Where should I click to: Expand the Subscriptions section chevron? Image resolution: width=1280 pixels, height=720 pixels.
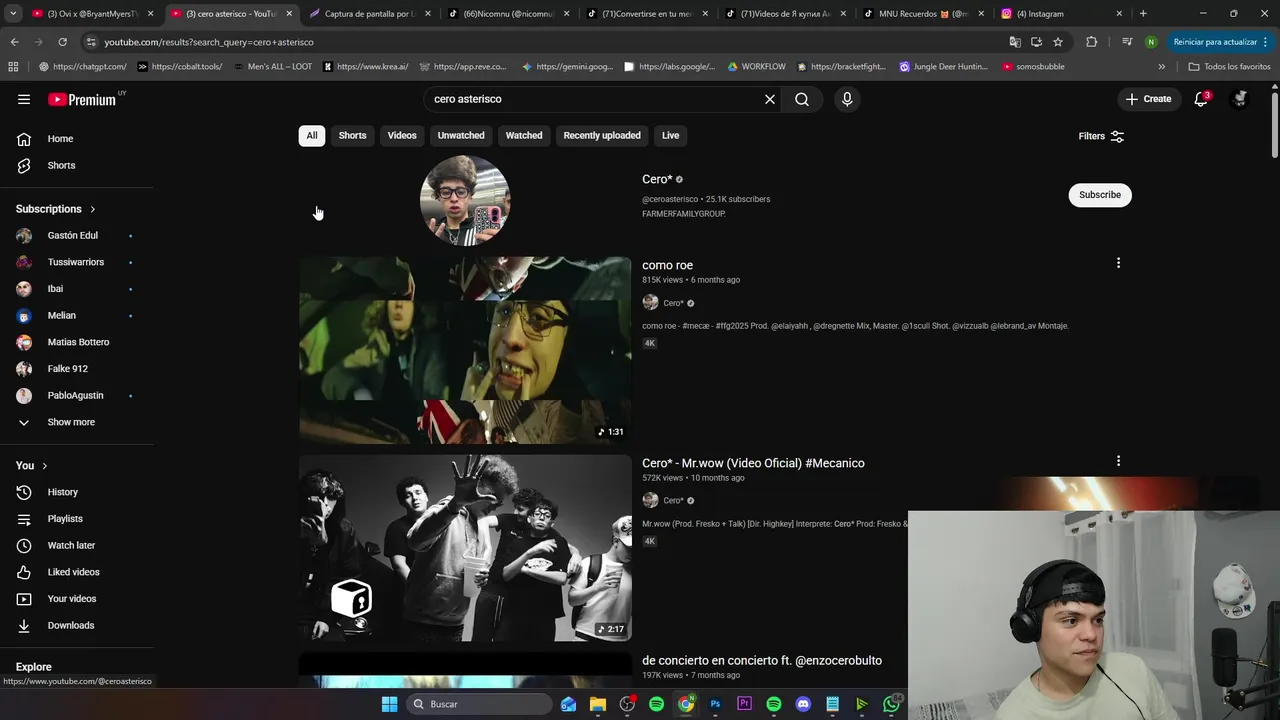[x=93, y=209]
